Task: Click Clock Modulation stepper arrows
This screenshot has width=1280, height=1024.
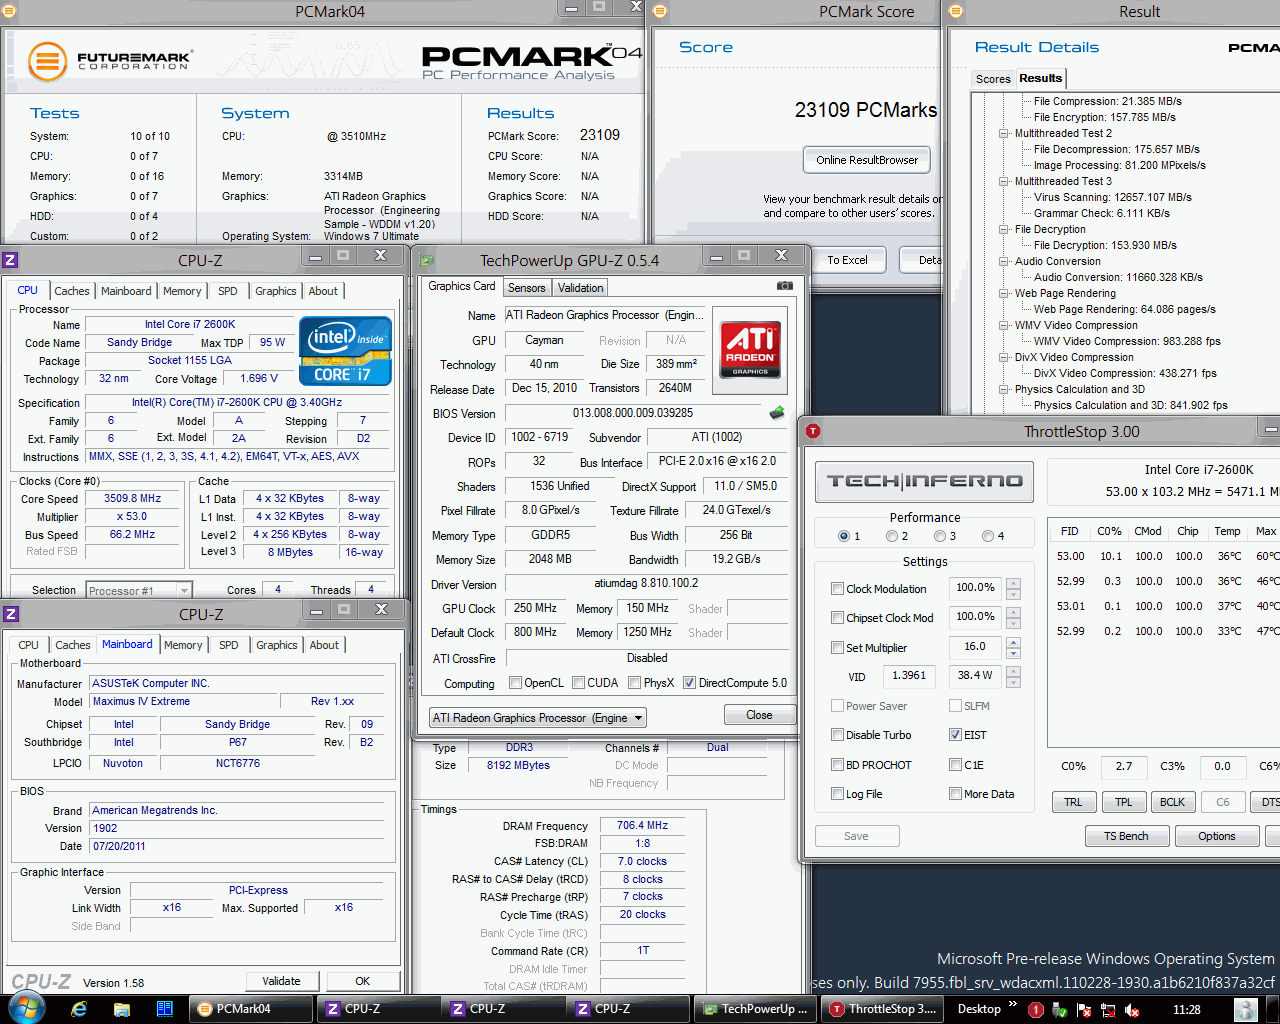Action: (1013, 589)
